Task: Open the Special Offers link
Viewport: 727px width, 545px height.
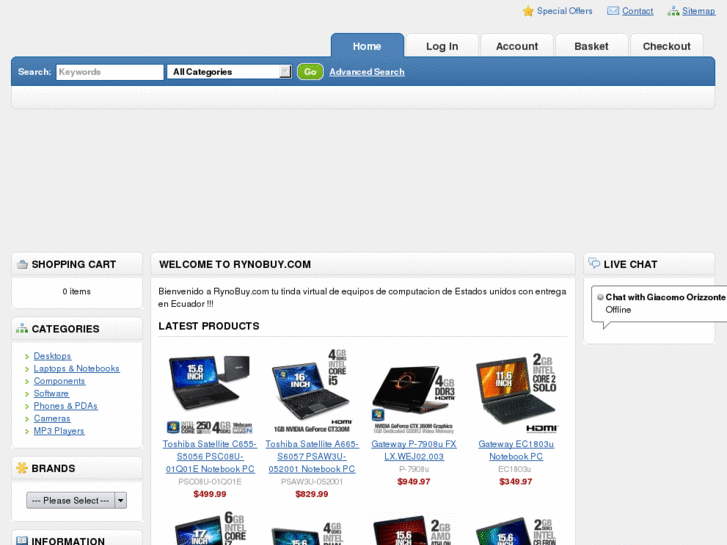Action: pos(564,11)
